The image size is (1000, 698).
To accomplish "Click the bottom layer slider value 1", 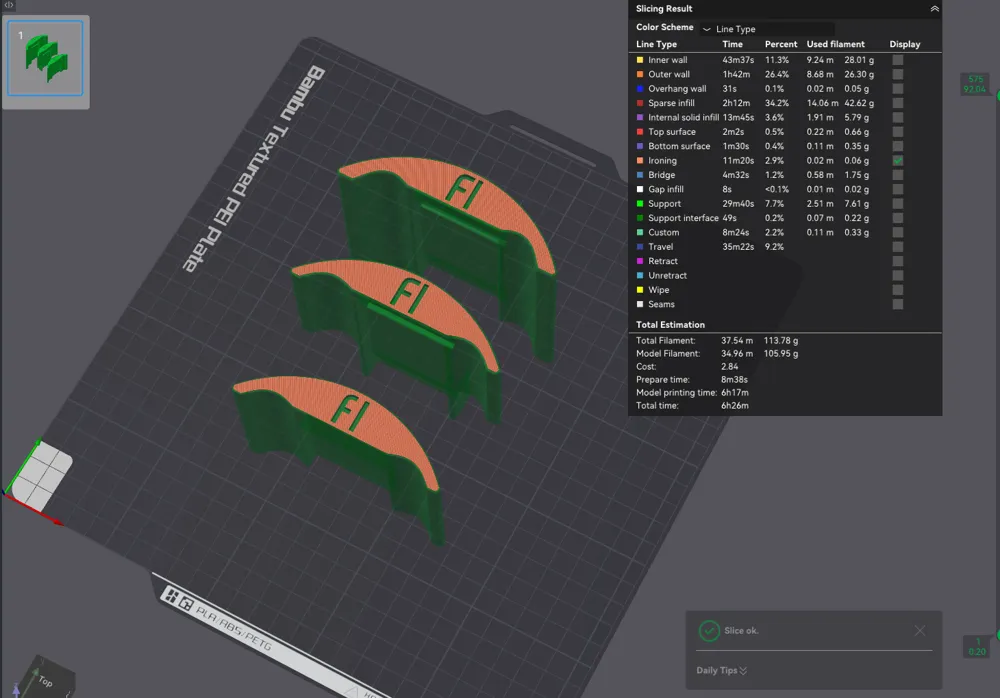I will pos(977,642).
